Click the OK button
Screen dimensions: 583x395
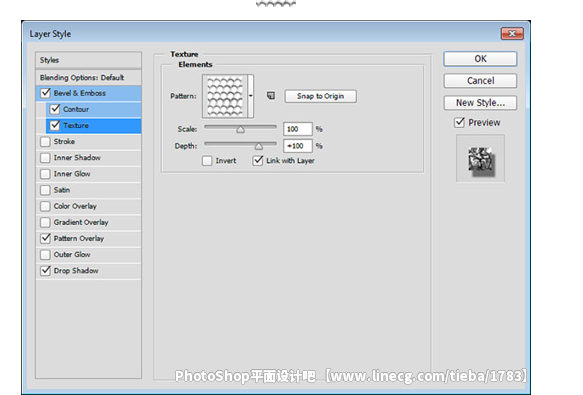(480, 59)
